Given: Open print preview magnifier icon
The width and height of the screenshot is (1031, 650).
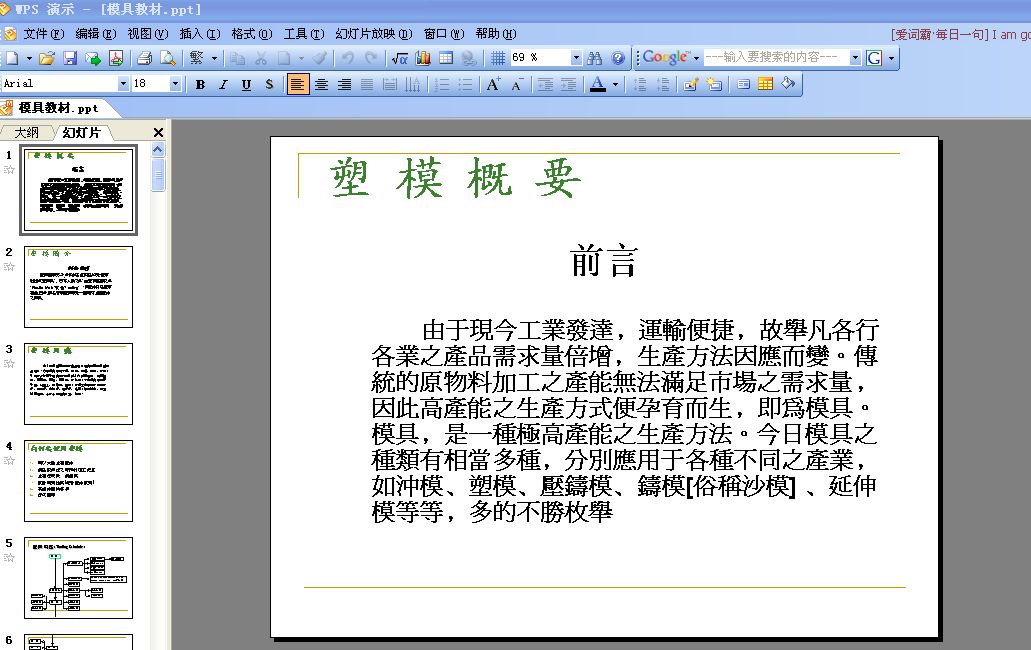Looking at the screenshot, I should (168, 58).
